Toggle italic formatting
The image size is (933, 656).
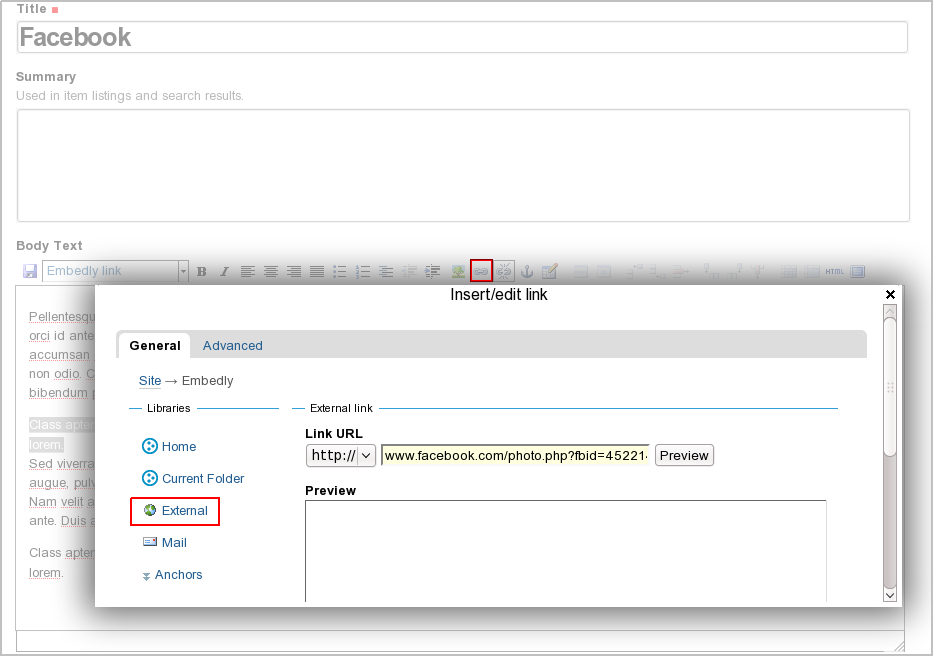(x=224, y=271)
